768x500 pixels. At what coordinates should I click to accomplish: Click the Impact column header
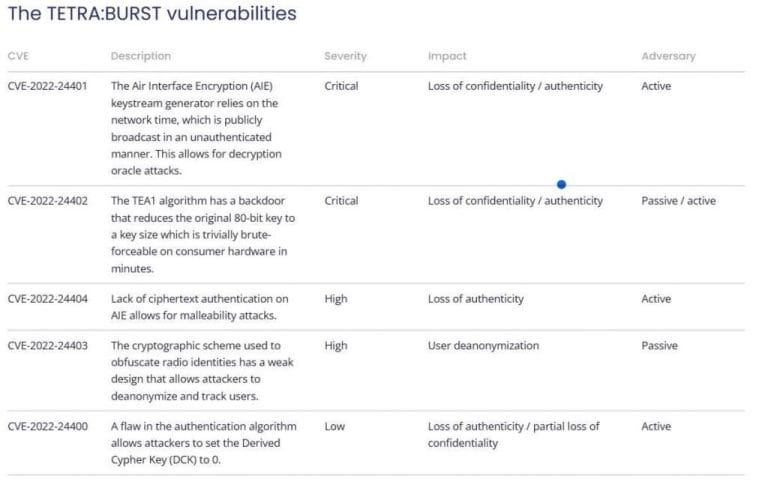pos(447,56)
